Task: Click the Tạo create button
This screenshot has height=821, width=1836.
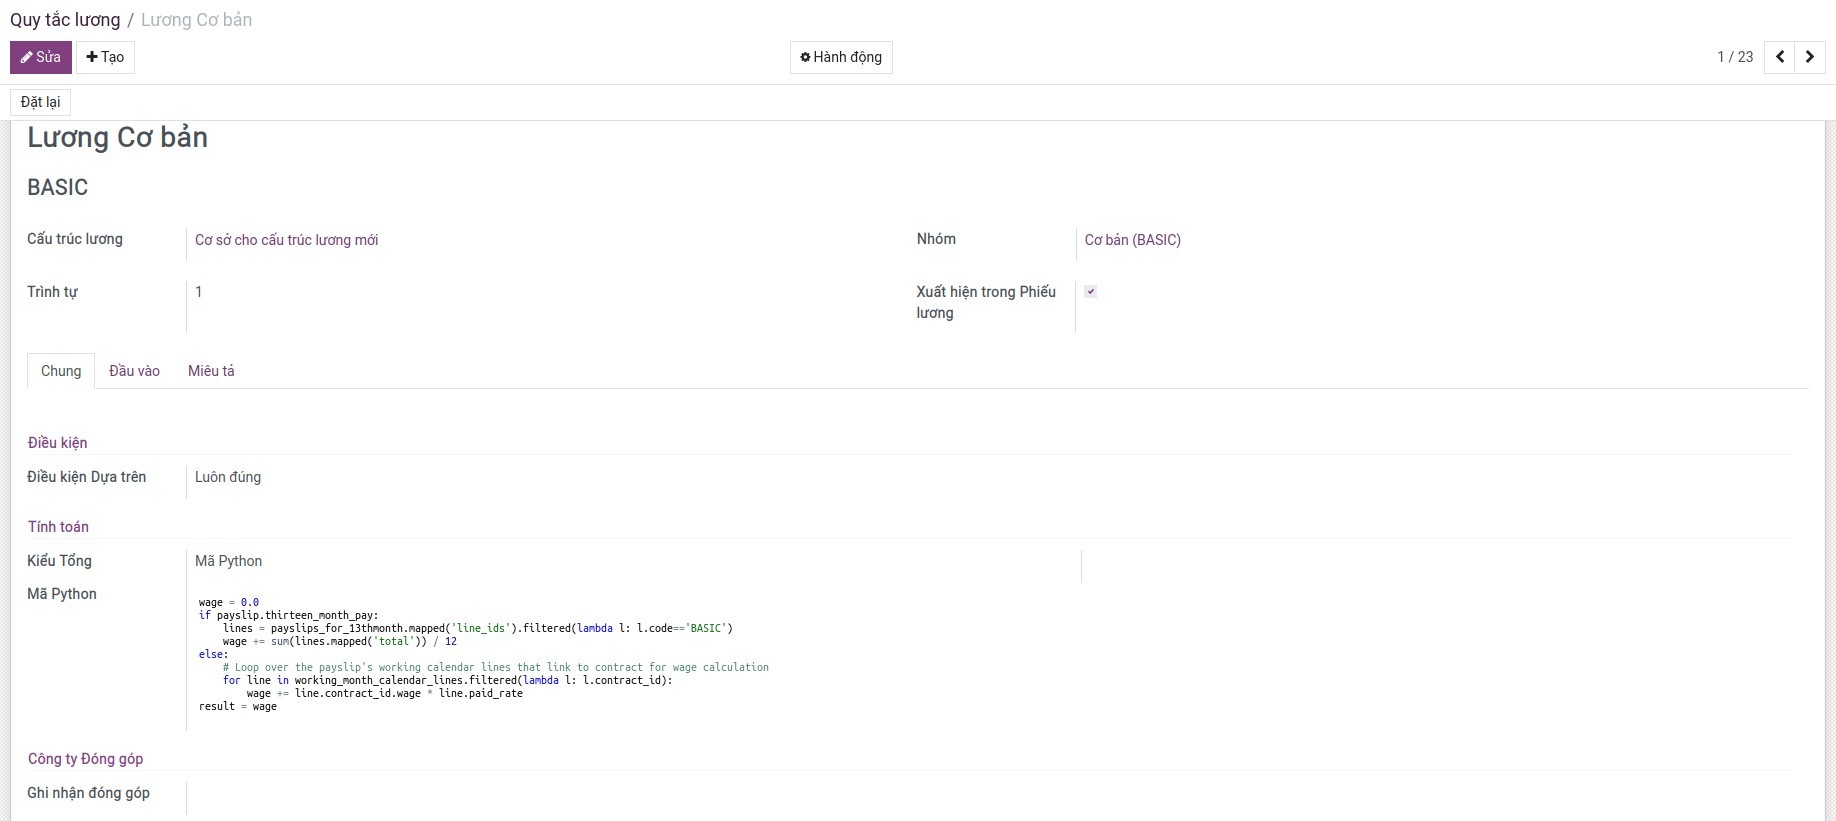Action: coord(105,57)
